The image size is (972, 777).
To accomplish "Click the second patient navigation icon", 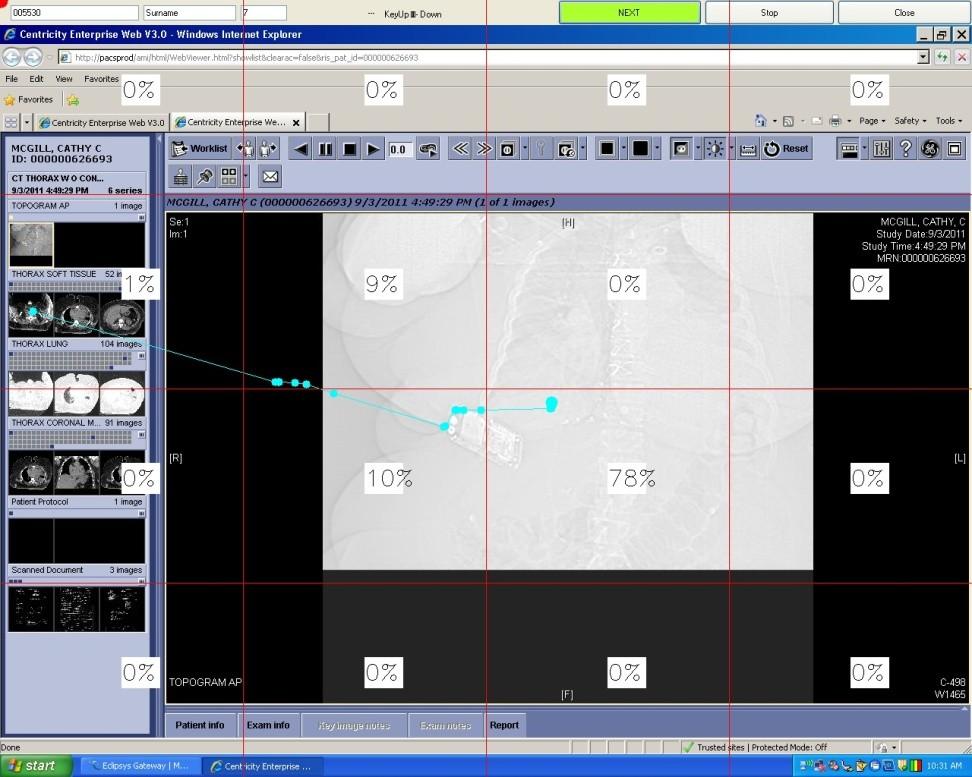I will [269, 149].
